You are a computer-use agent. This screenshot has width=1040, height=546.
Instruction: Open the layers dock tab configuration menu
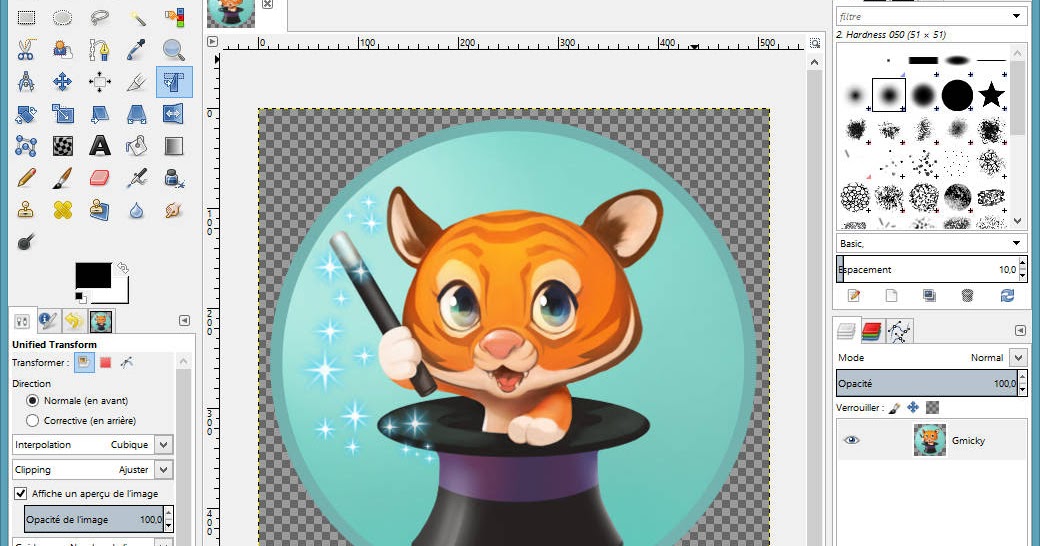1020,330
